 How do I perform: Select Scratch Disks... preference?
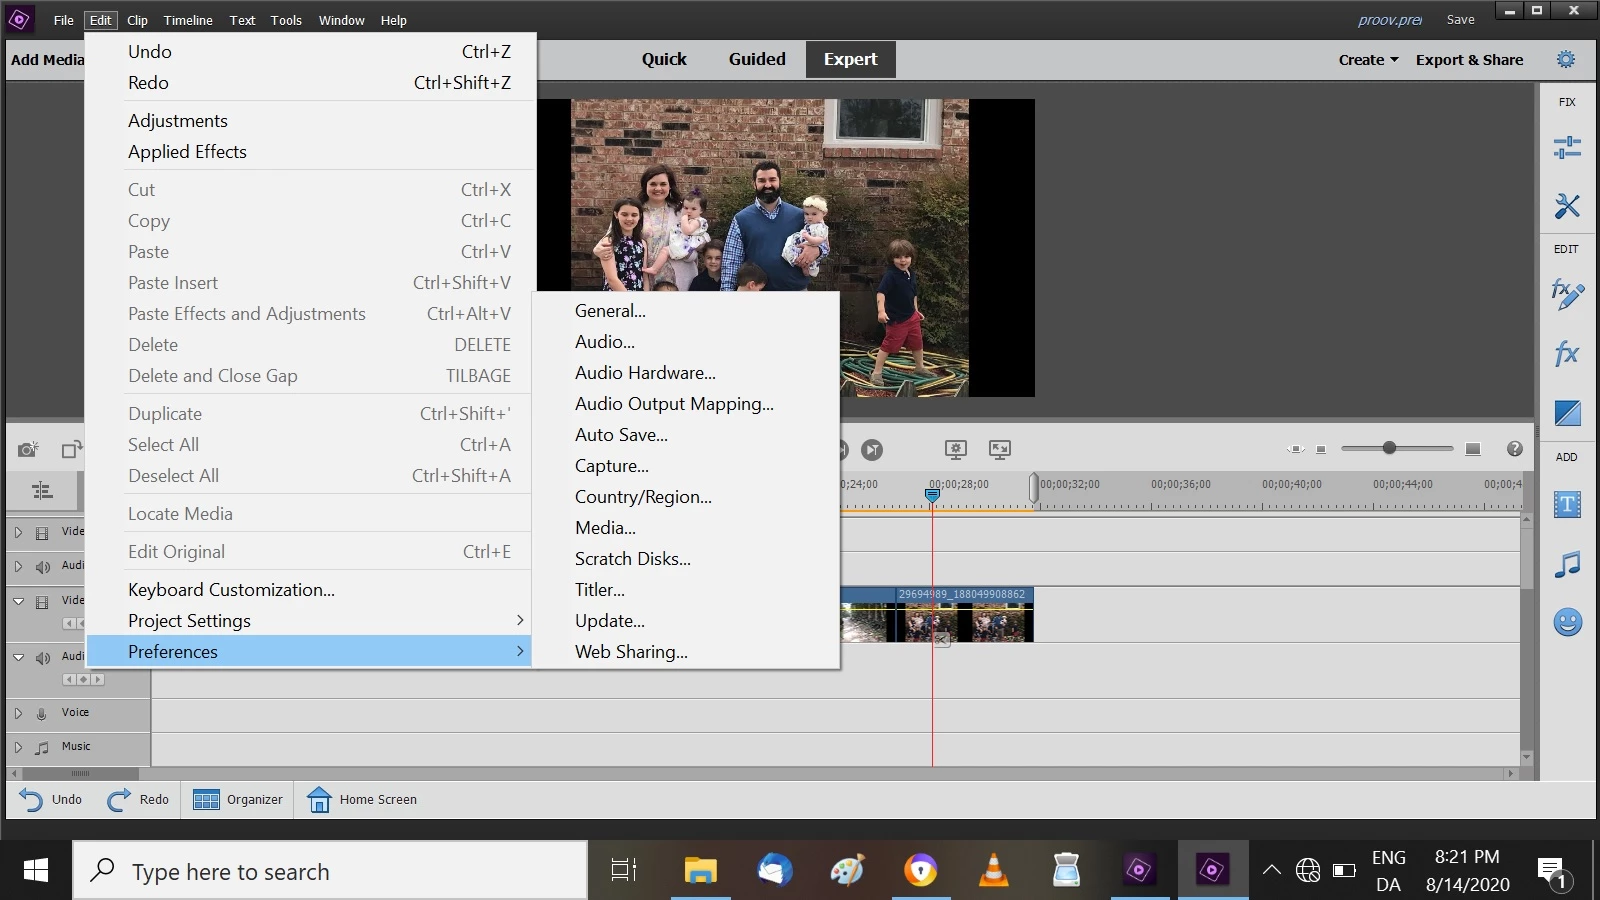point(686,559)
